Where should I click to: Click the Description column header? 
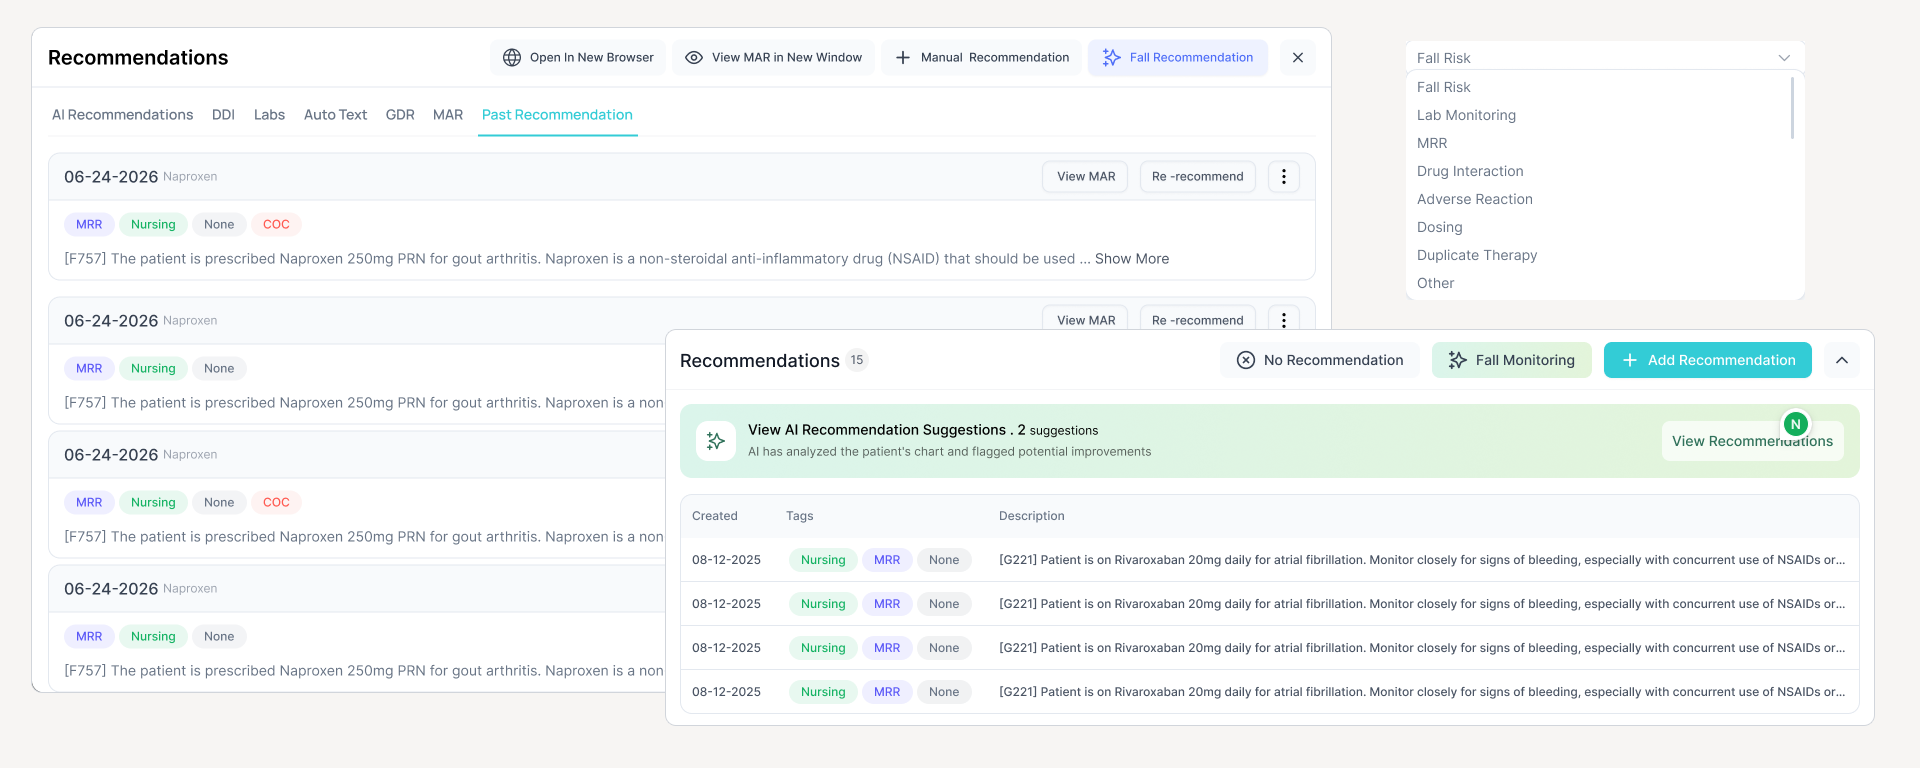point(1032,516)
